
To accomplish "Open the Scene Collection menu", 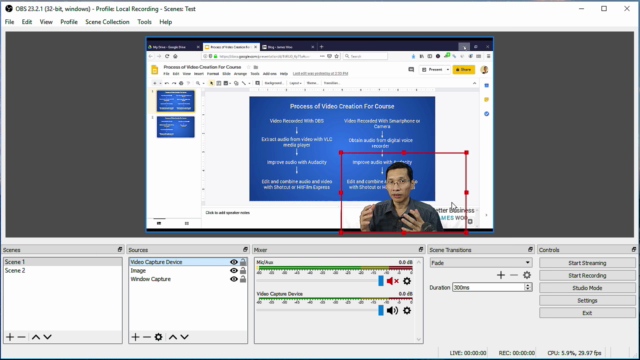I will (107, 22).
